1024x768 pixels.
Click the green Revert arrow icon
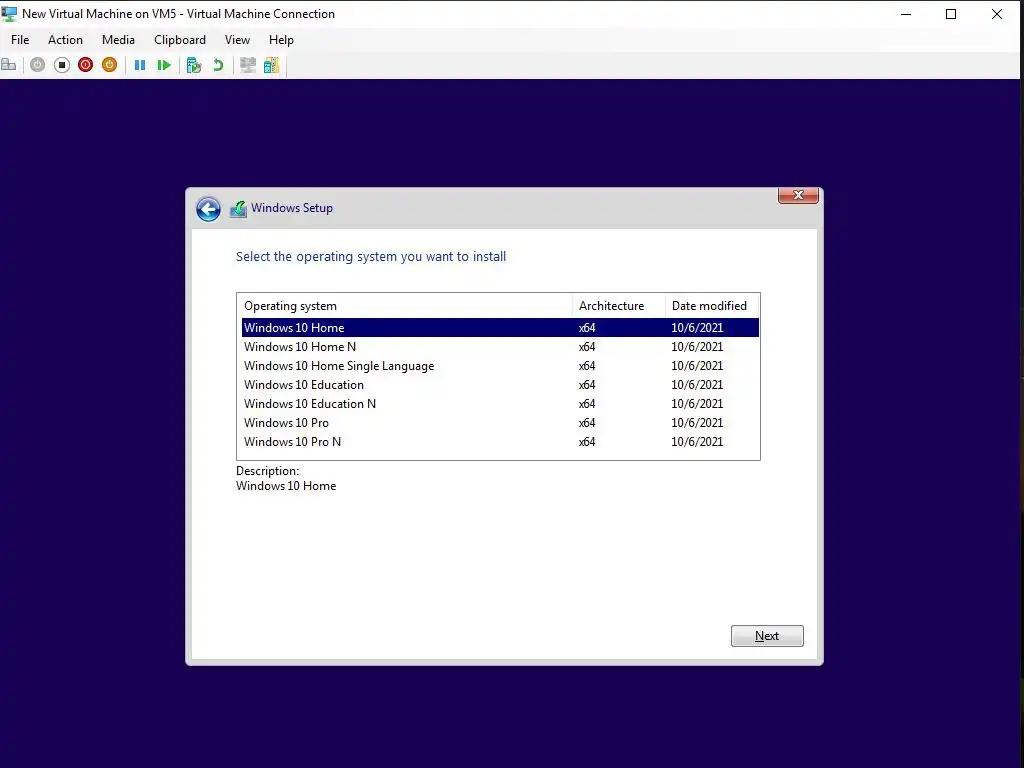pos(218,65)
